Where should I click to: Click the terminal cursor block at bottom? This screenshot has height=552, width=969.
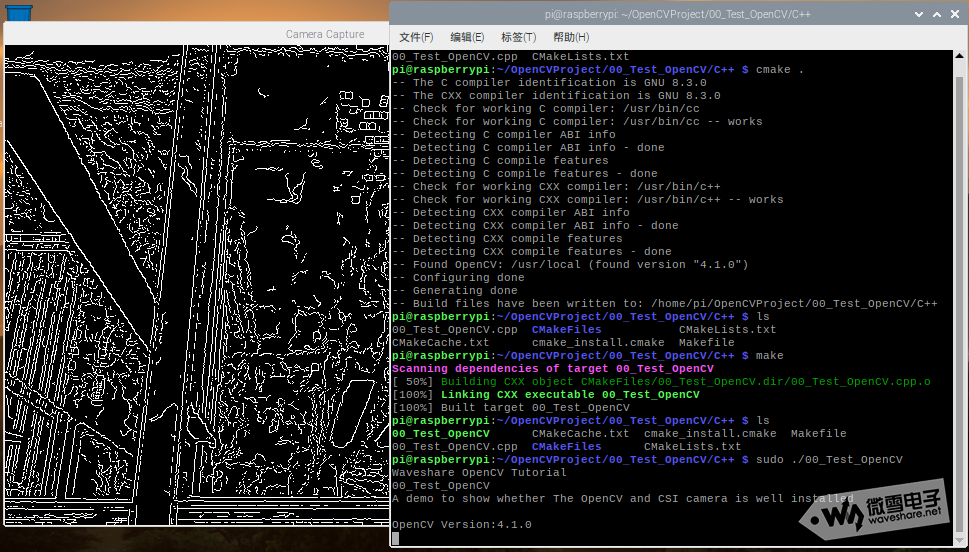tap(396, 538)
